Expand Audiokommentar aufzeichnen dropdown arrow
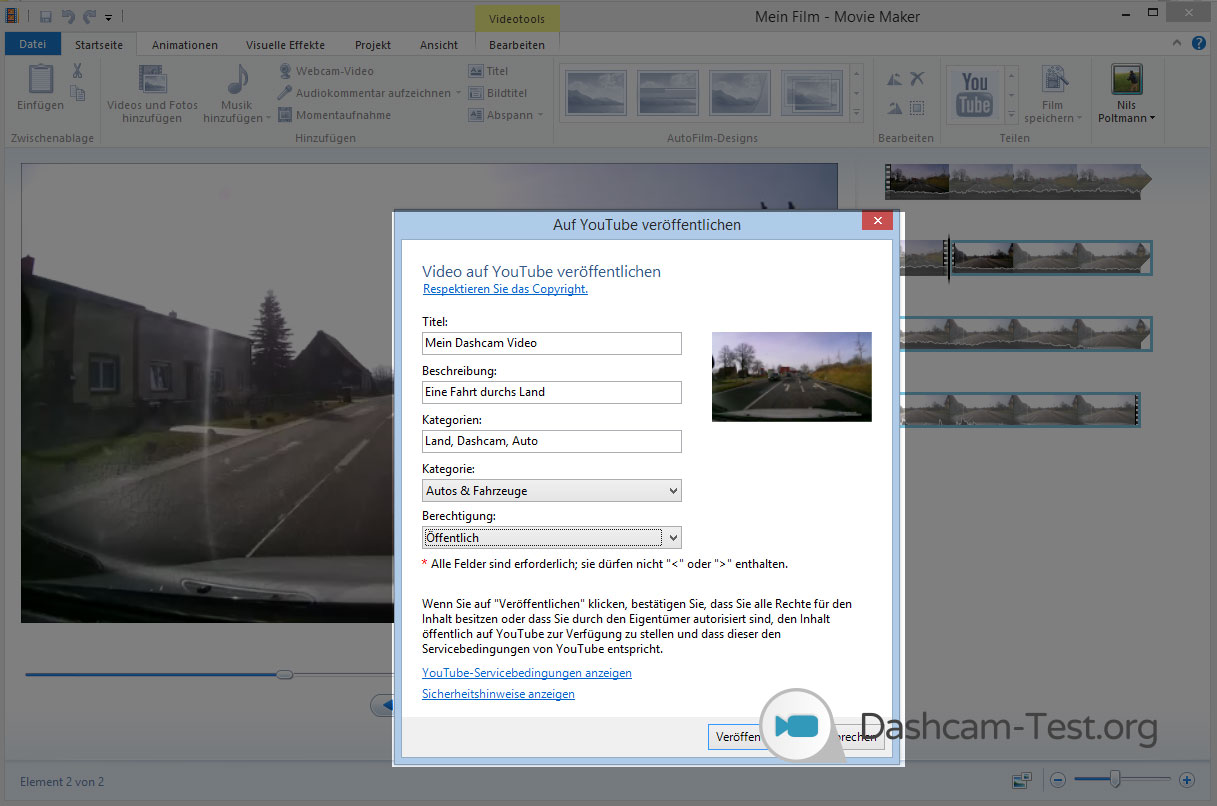1217x806 pixels. click(458, 93)
